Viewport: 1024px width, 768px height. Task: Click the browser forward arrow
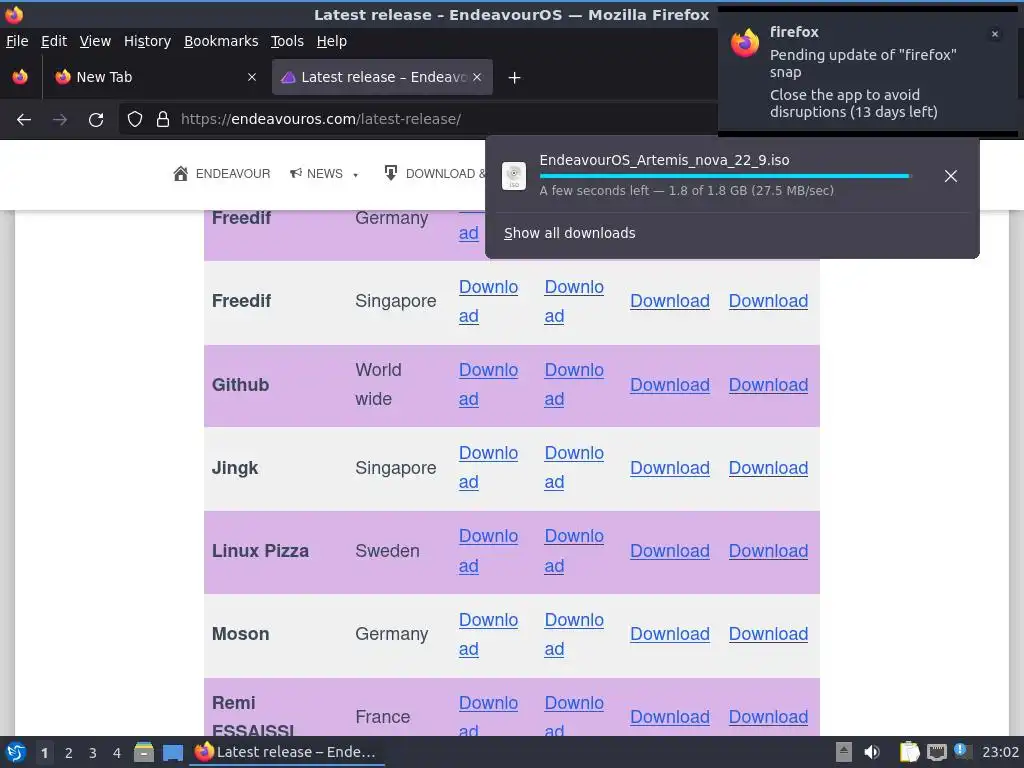60,120
